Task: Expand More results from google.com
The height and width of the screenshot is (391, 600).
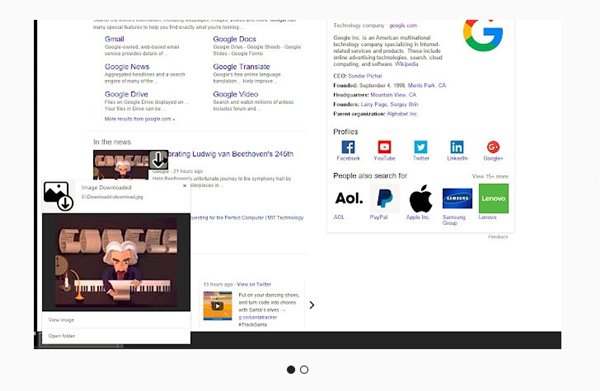Action: click(140, 119)
